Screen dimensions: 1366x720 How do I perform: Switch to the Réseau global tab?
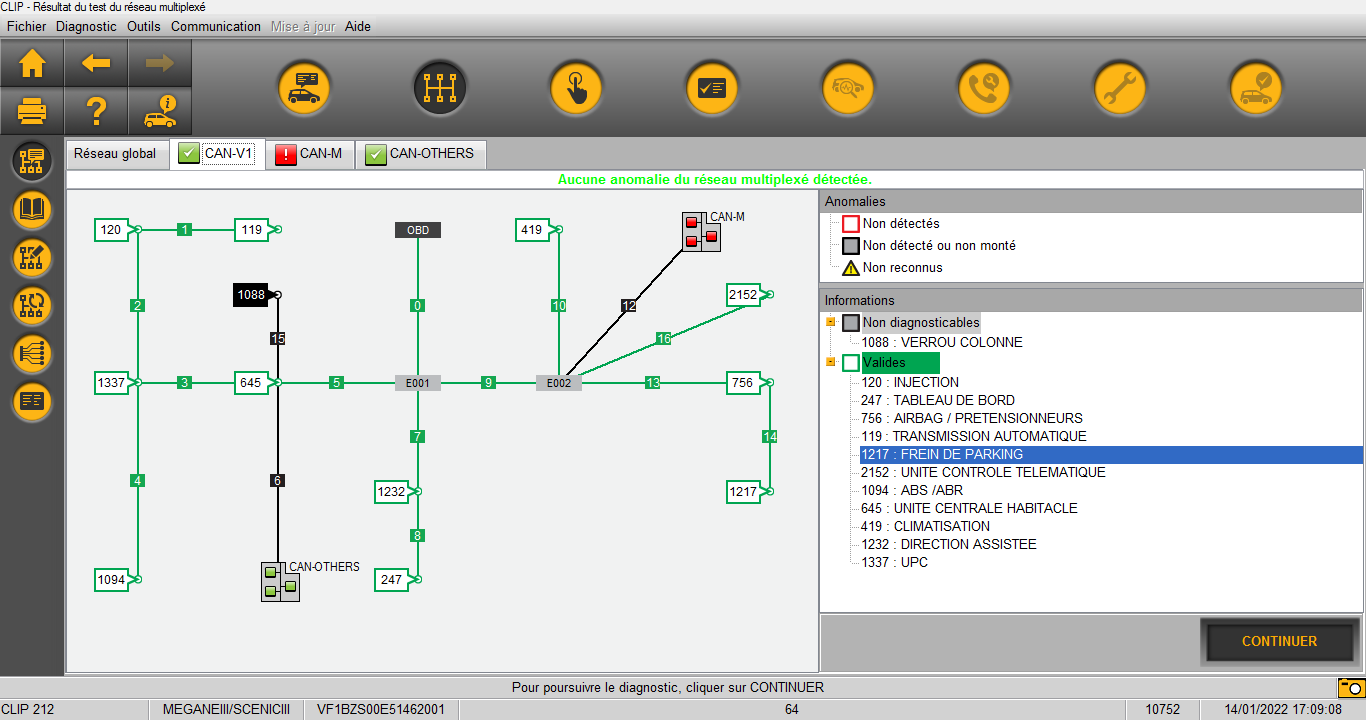(116, 154)
